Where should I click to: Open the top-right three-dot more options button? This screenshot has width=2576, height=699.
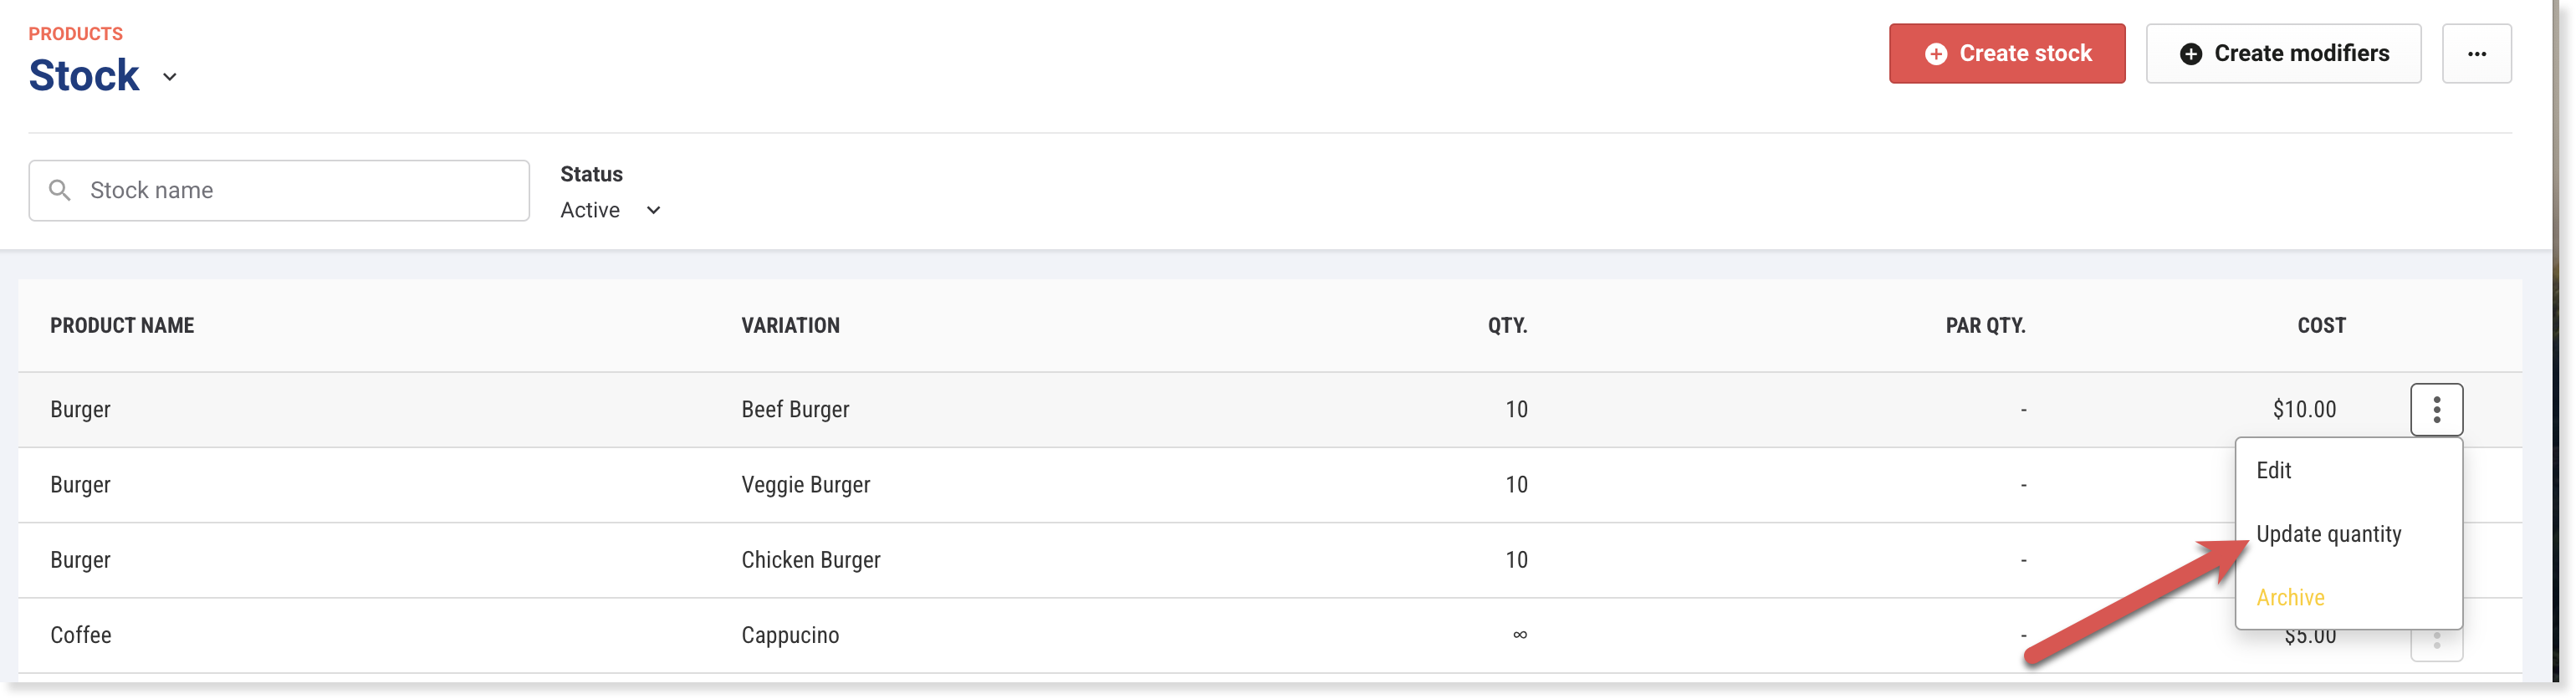[2475, 54]
